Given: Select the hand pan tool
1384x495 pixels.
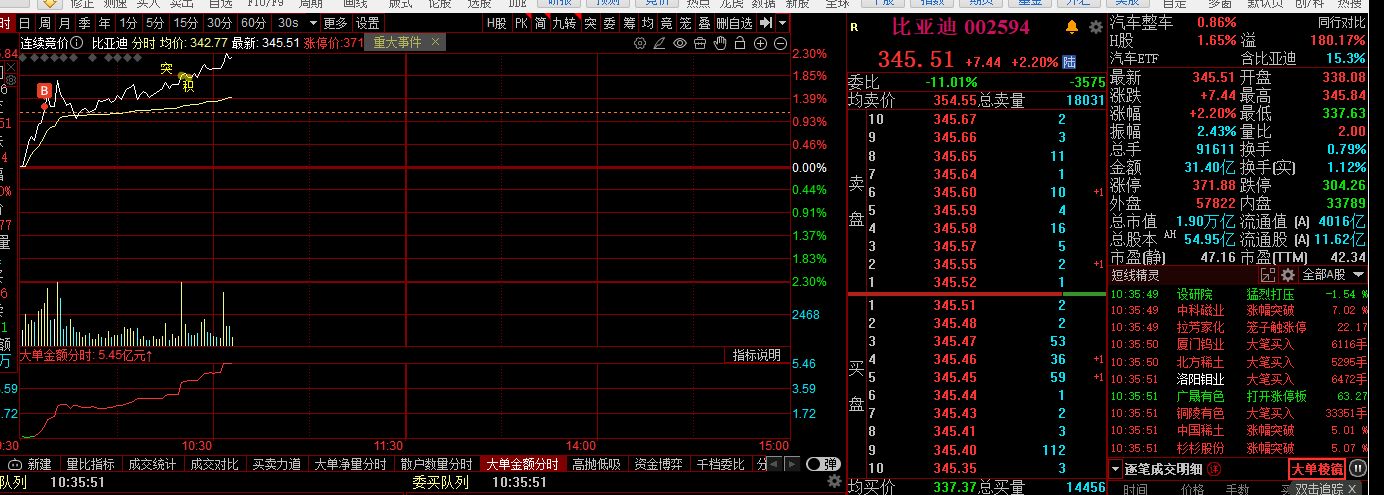Looking at the screenshot, I should pos(720,43).
